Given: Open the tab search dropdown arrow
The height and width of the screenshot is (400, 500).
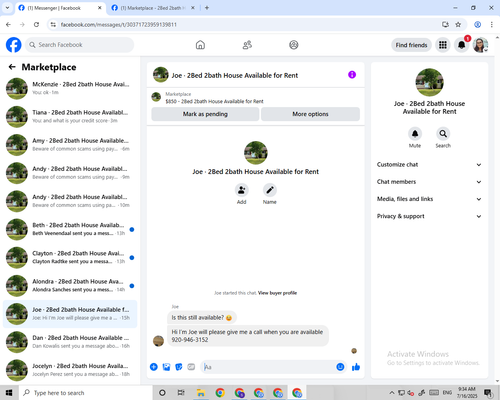Looking at the screenshot, I should click(x=7, y=7).
